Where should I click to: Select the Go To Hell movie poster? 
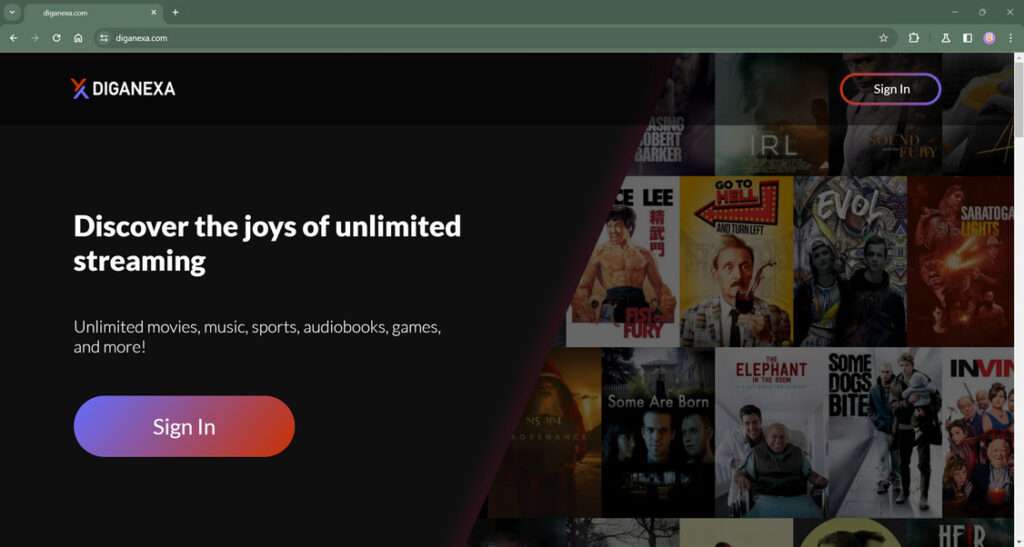(736, 261)
